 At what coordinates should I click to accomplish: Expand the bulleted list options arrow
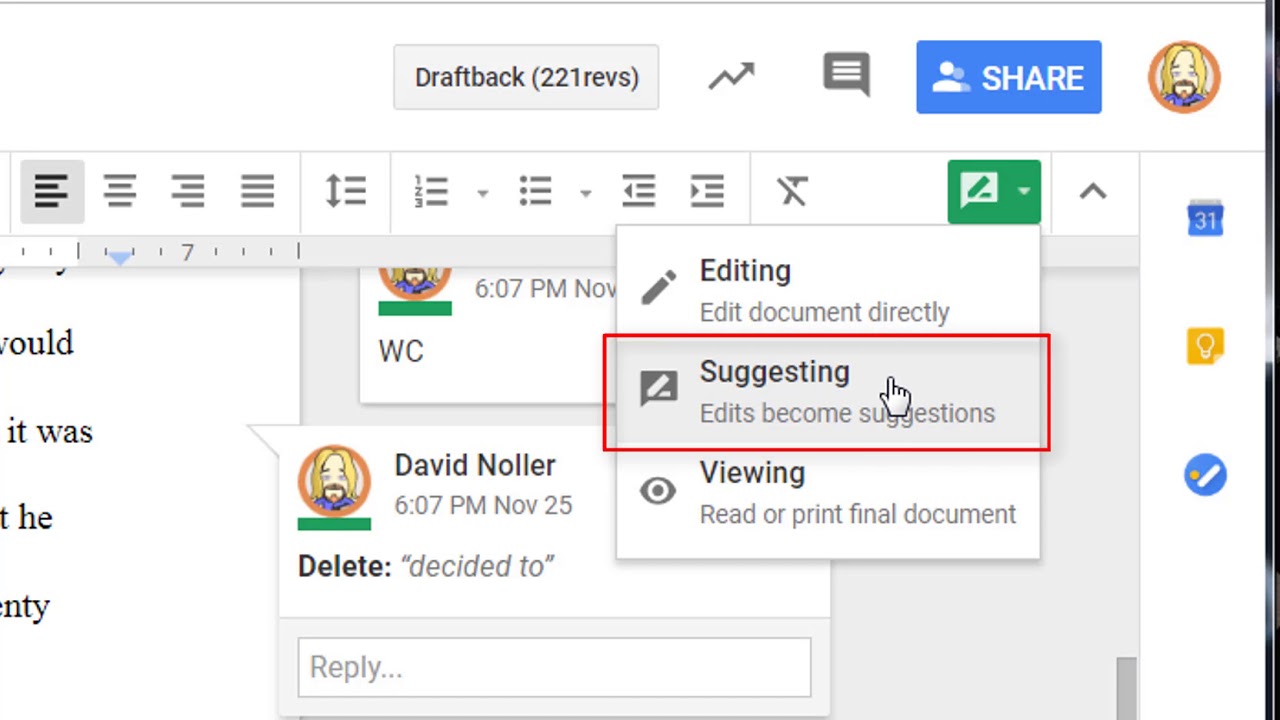[x=586, y=192]
